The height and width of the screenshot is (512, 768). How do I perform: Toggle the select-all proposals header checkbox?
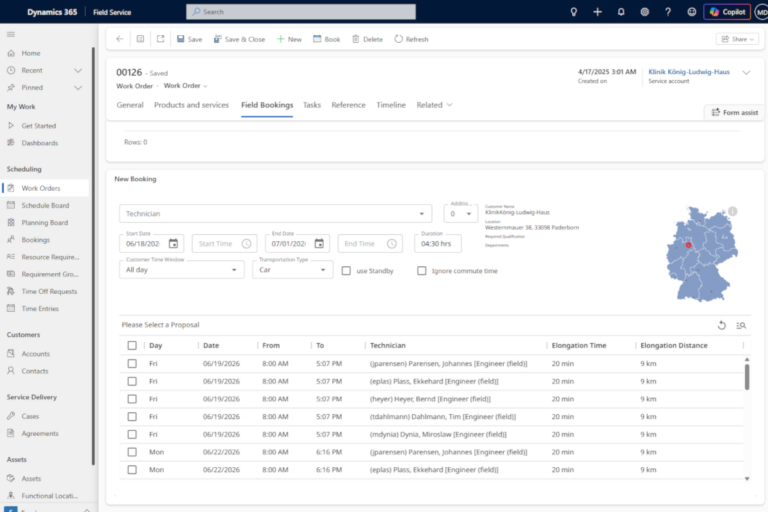pyautogui.click(x=132, y=345)
